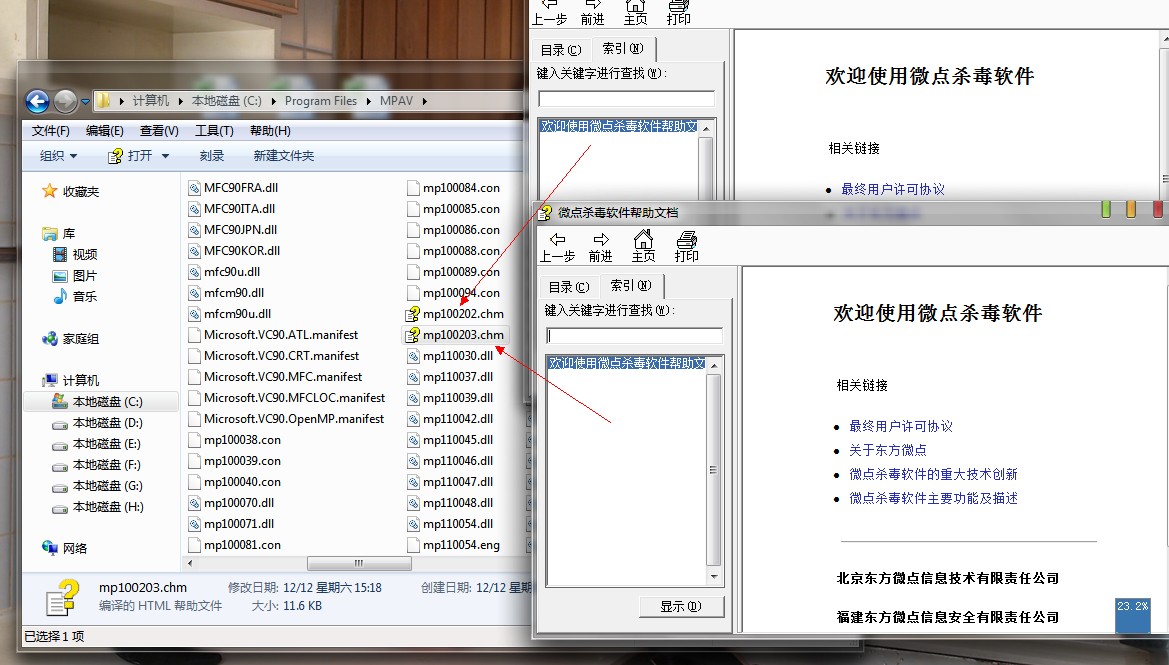Click the Explorer forward arrow button
1169x665 pixels.
click(66, 101)
